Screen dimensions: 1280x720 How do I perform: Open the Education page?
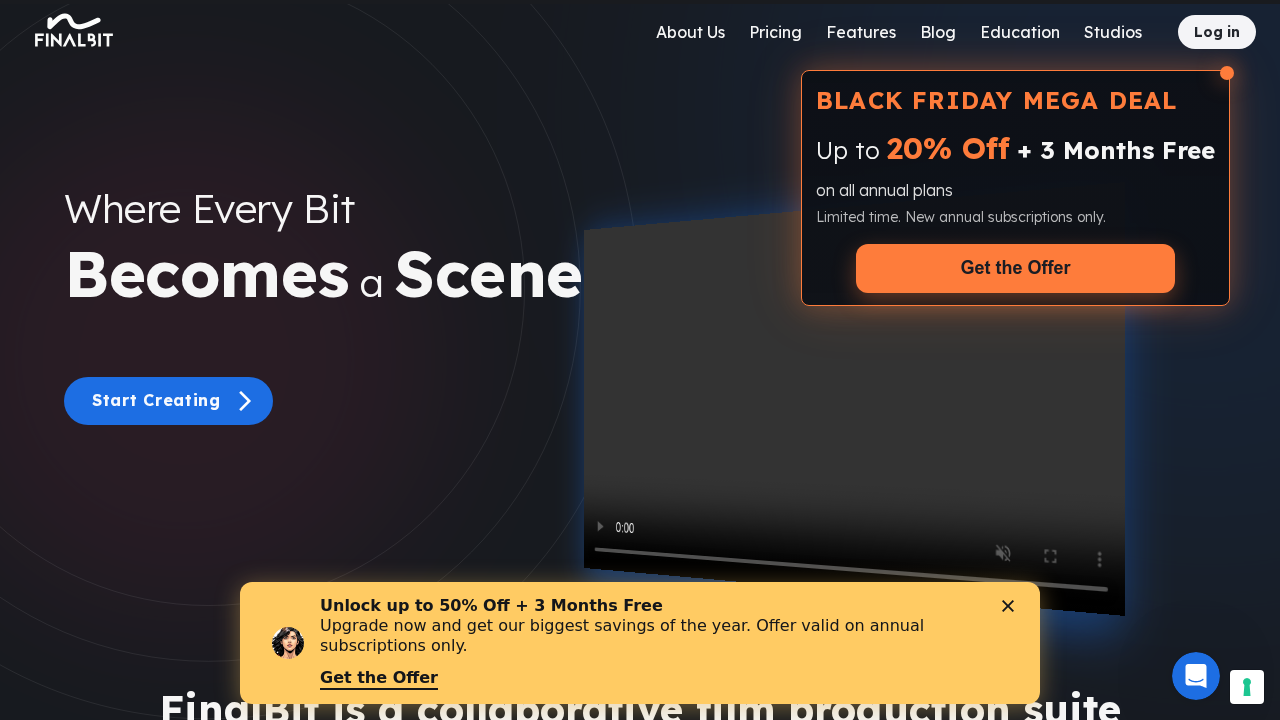(x=1020, y=32)
